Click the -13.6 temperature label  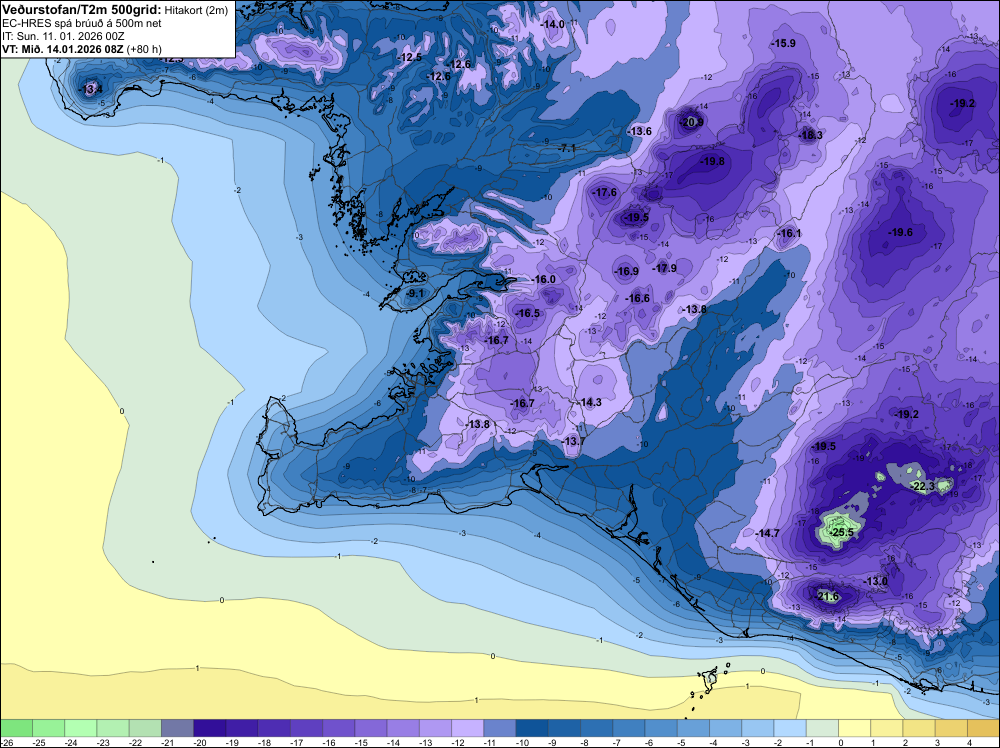(640, 131)
